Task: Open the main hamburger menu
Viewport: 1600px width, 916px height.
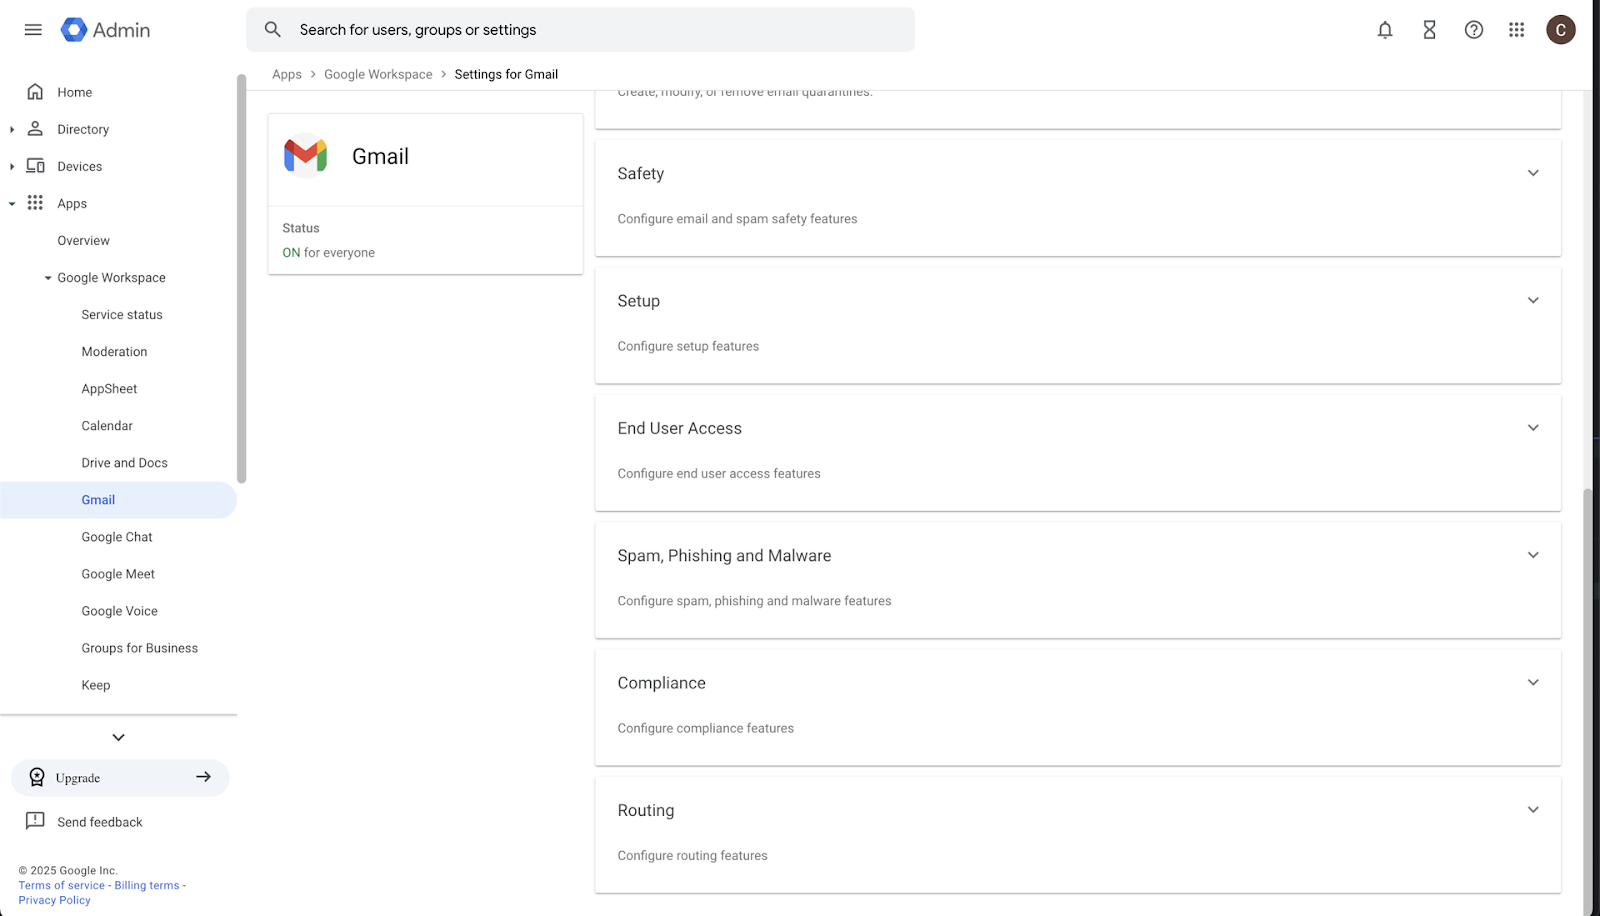Action: pos(33,30)
